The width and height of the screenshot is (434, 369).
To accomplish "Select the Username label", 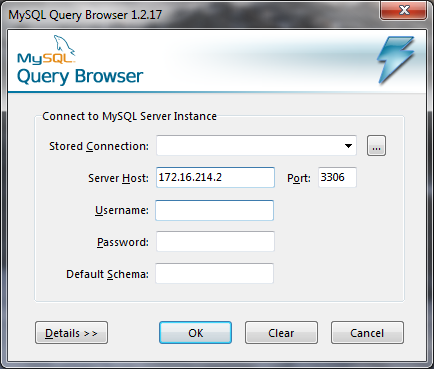I will tap(122, 210).
